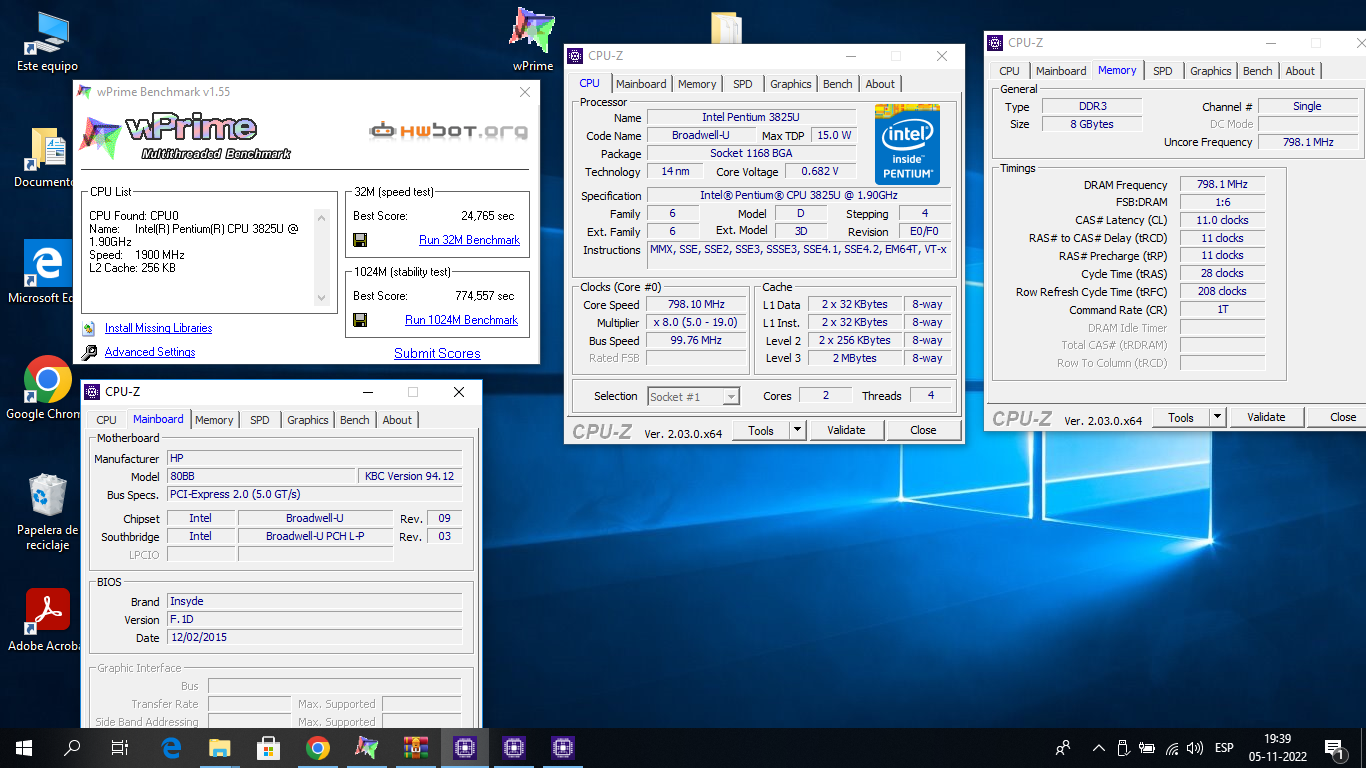Open Papelera de reciclaje on the desktop
This screenshot has height=768, width=1366.
47,512
